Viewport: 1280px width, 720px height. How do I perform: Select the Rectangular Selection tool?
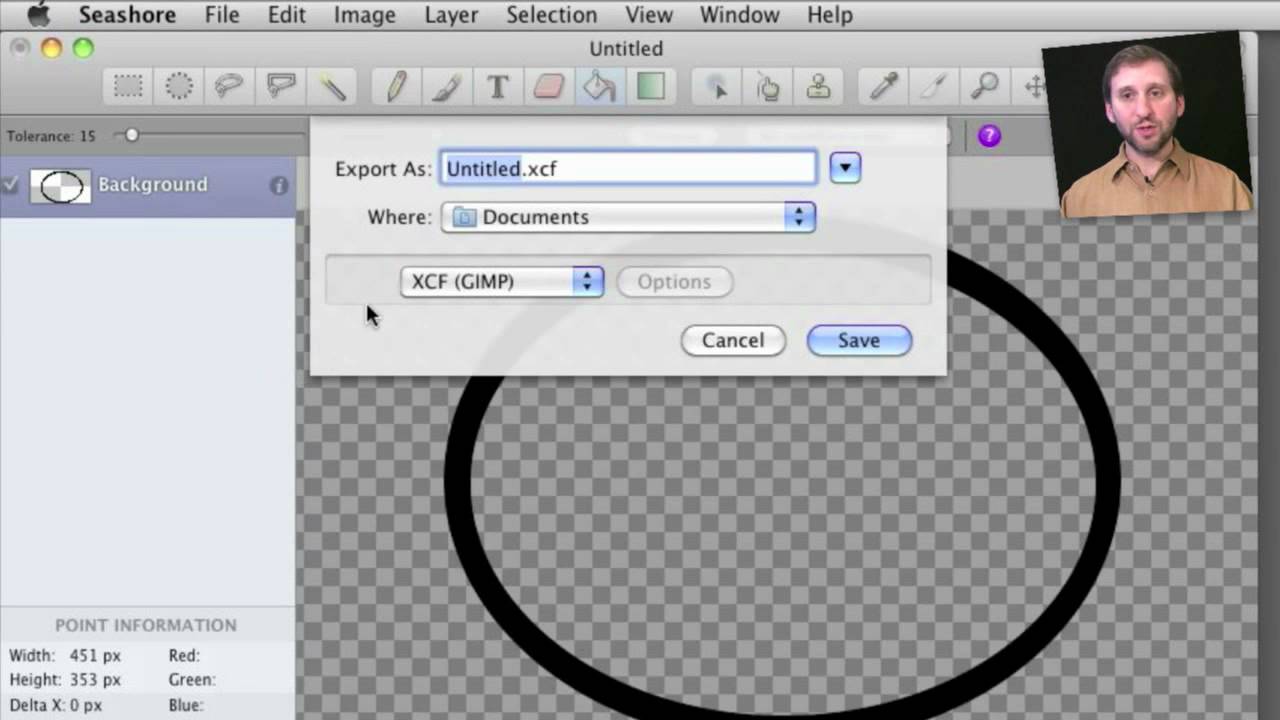click(128, 87)
